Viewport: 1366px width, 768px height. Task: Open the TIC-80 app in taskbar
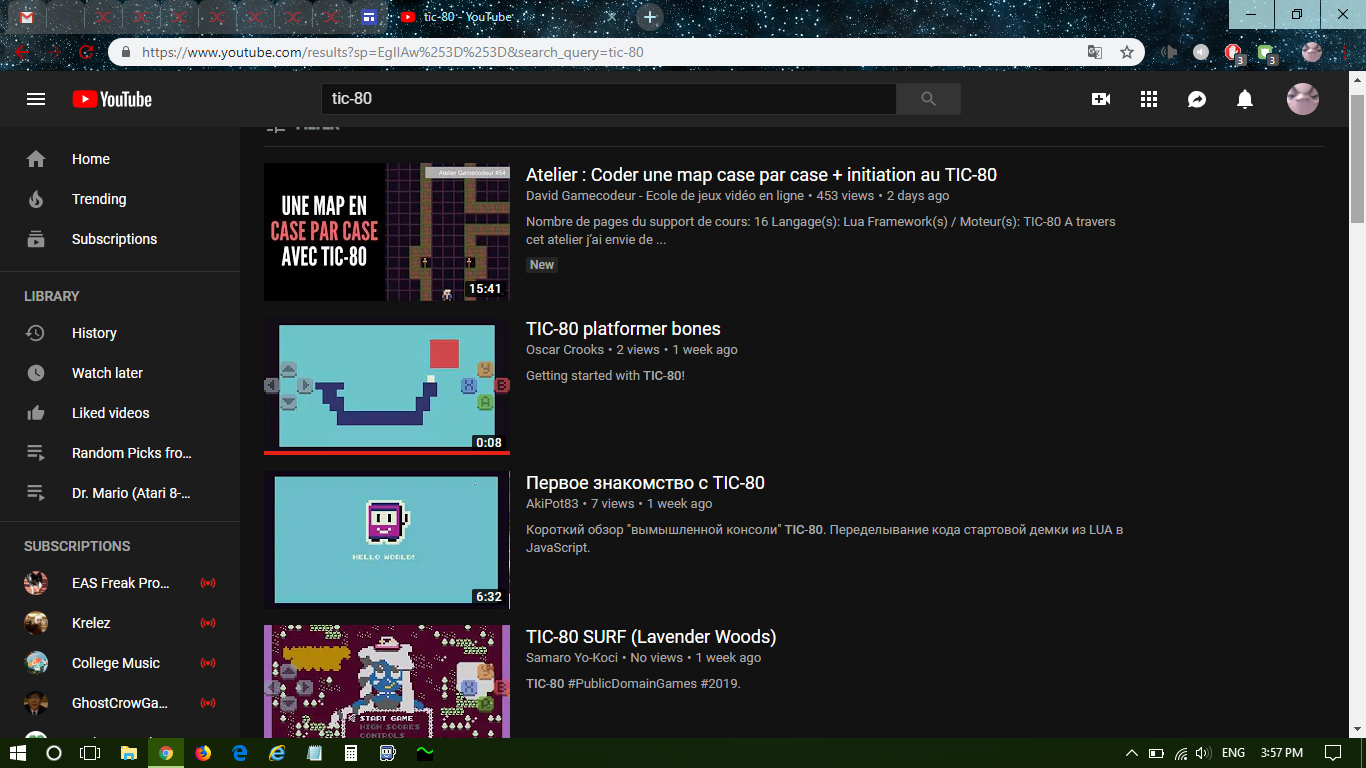coord(388,753)
